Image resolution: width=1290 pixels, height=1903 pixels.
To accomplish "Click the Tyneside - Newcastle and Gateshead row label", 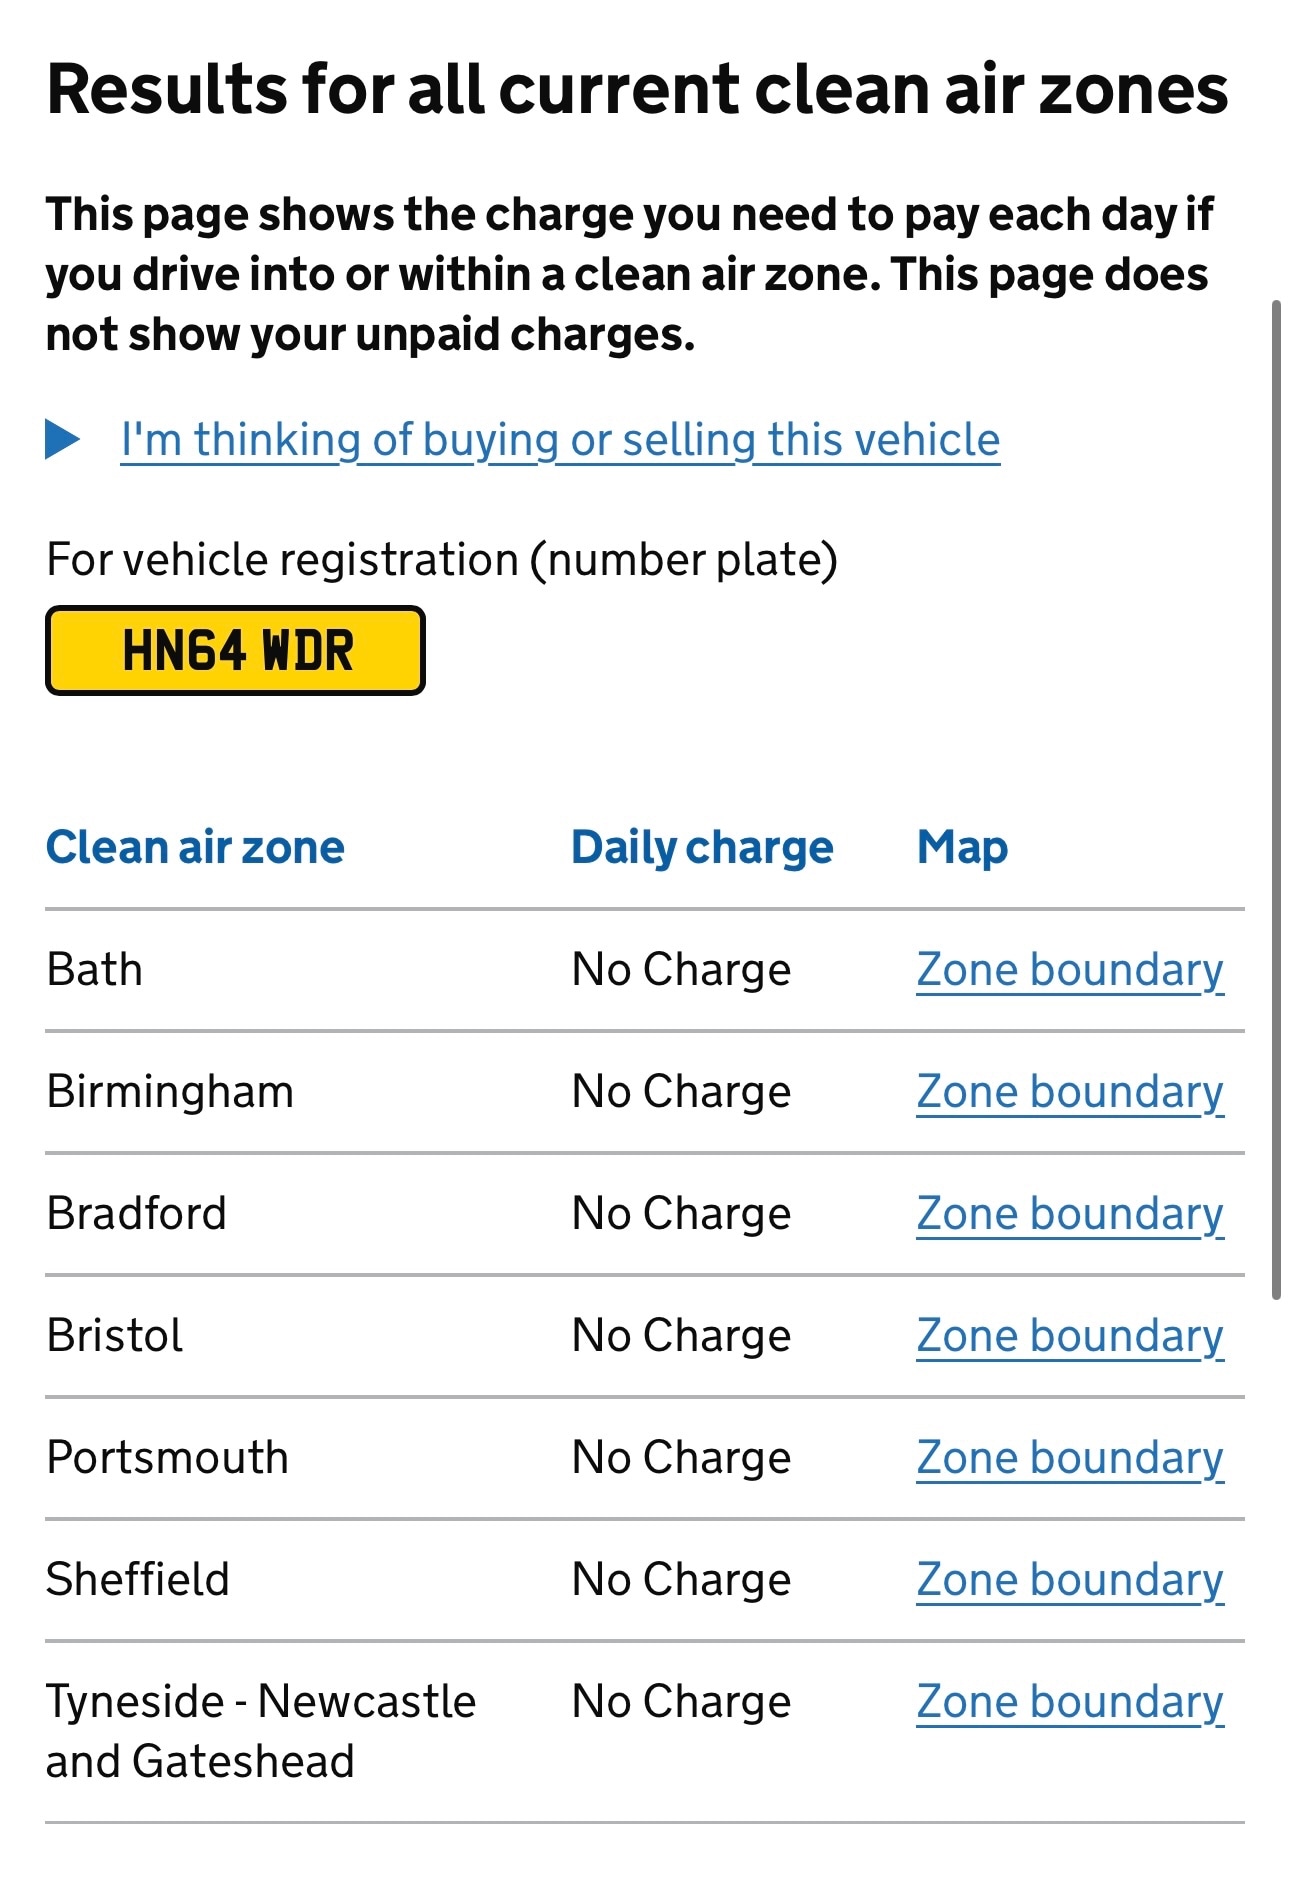I will pyautogui.click(x=260, y=1731).
